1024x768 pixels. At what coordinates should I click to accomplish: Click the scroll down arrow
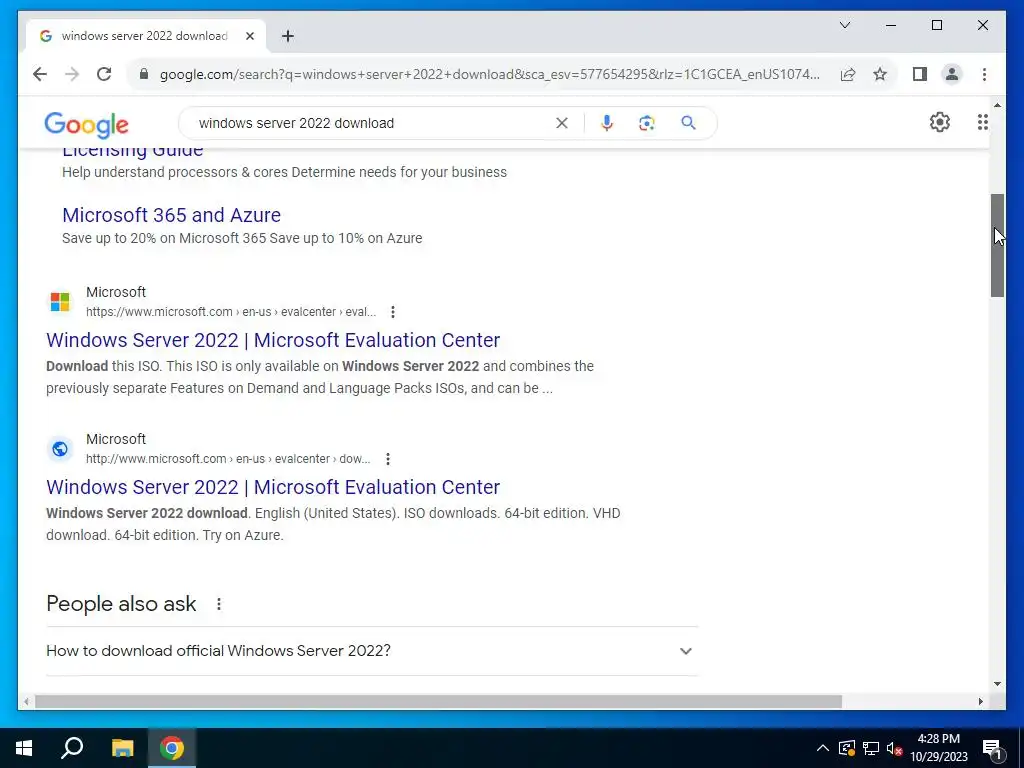coord(997,684)
